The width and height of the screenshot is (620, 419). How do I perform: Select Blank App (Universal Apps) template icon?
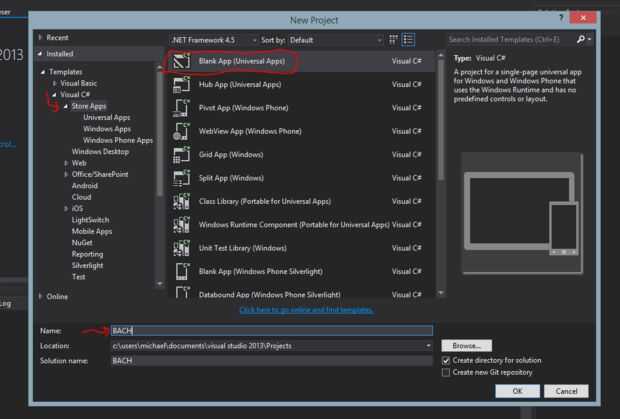point(181,61)
